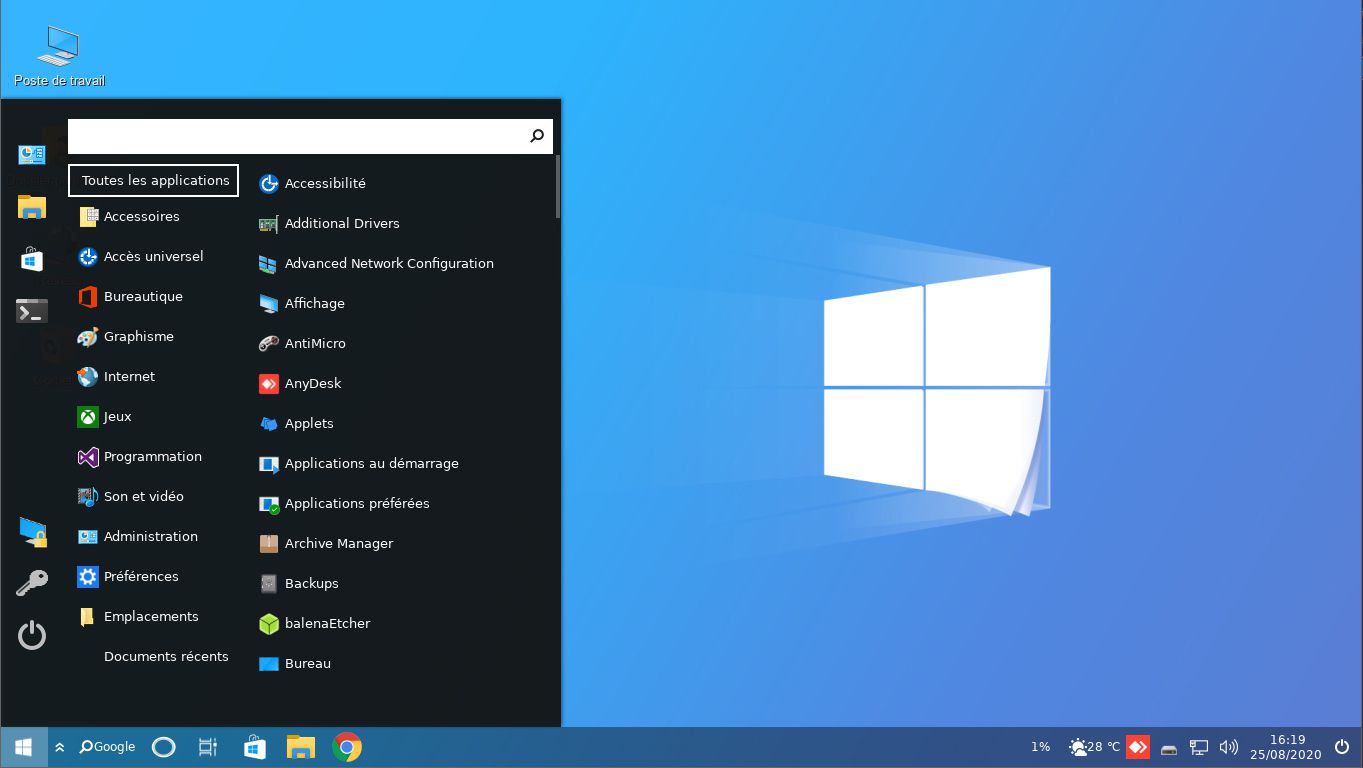The height and width of the screenshot is (768, 1363).
Task: Open the terminal icon in menu sidebar
Action: 32,311
